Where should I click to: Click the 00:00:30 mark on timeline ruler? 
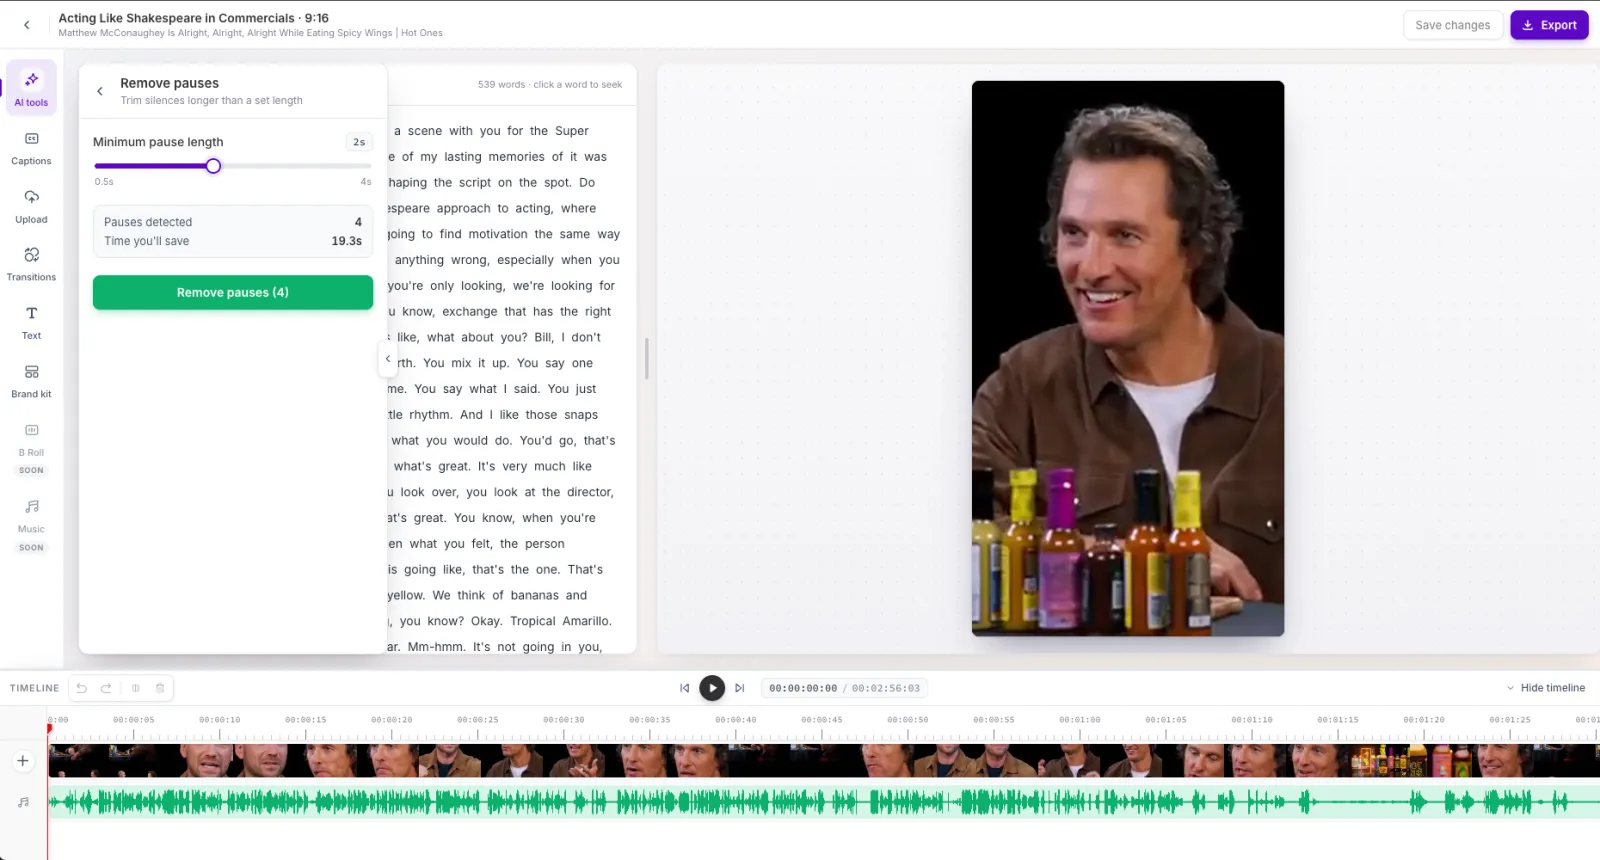564,720
